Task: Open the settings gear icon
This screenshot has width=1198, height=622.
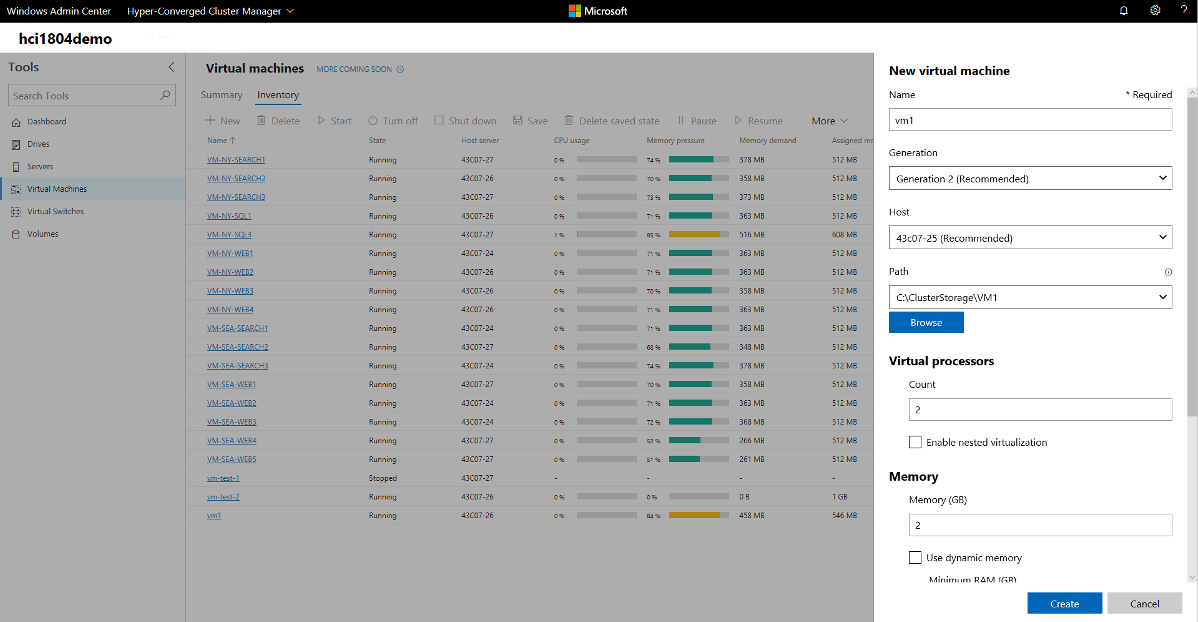Action: click(x=1155, y=11)
